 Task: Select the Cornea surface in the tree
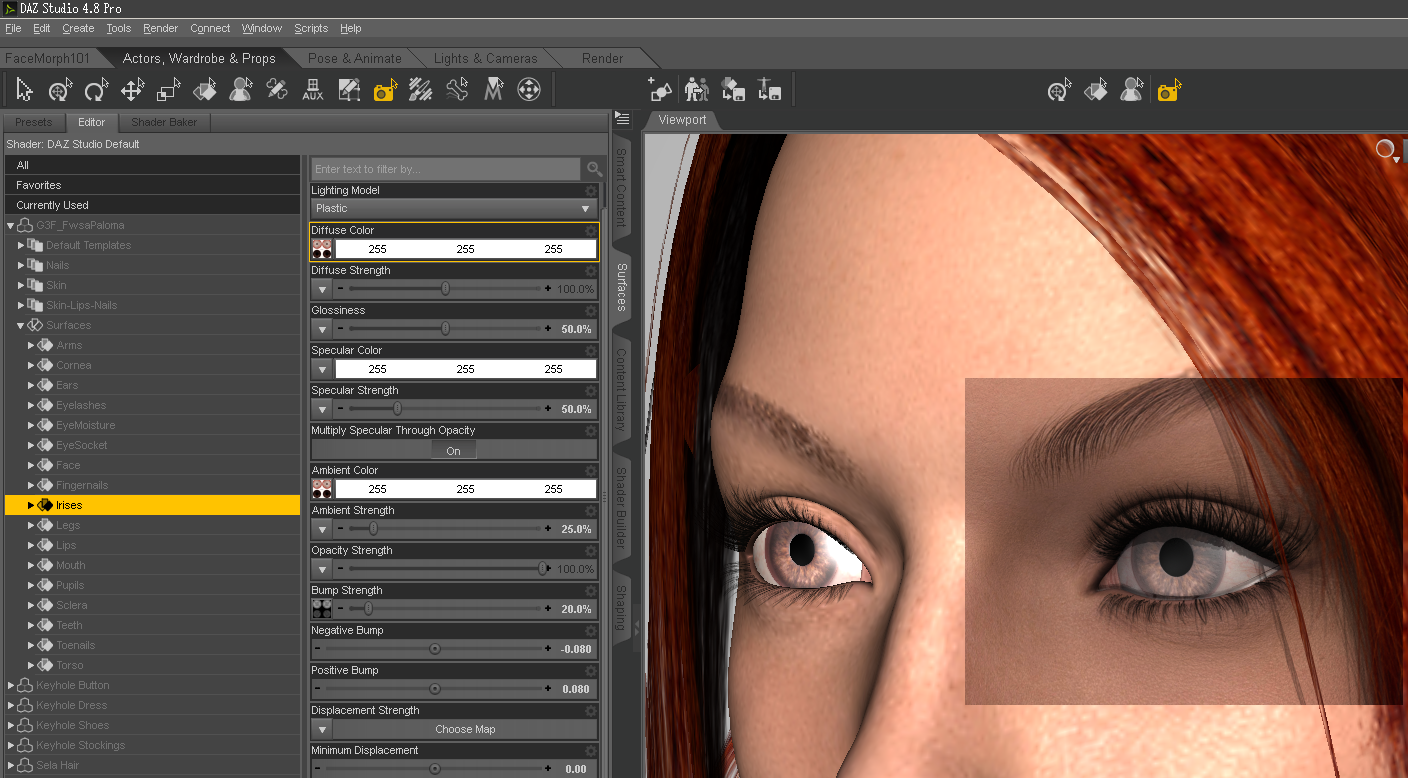73,365
